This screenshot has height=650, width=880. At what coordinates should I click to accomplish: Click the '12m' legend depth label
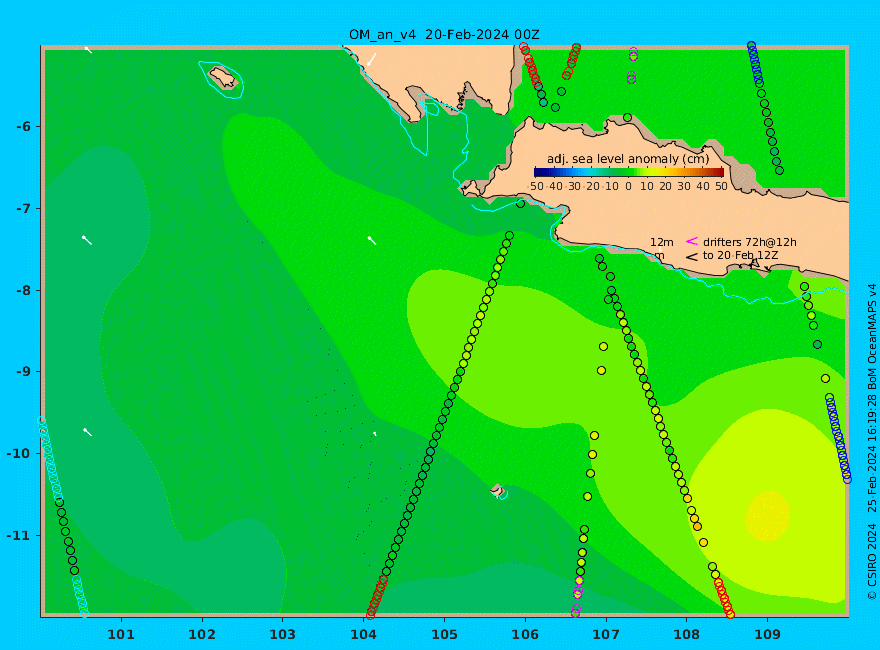(662, 242)
